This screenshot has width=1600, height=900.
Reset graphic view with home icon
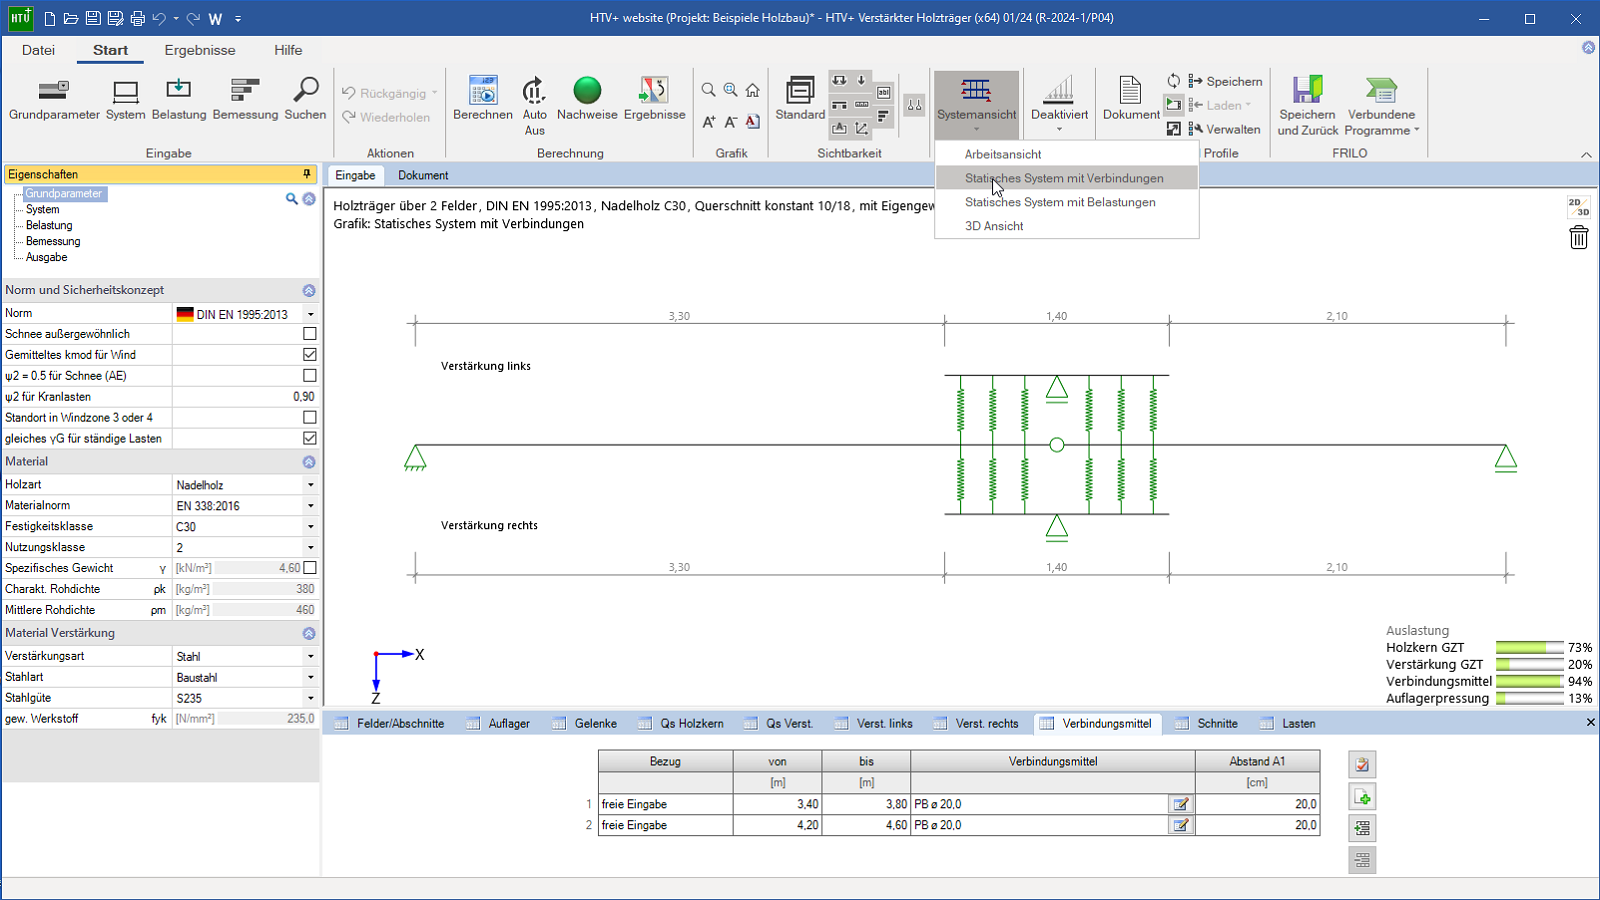click(752, 90)
